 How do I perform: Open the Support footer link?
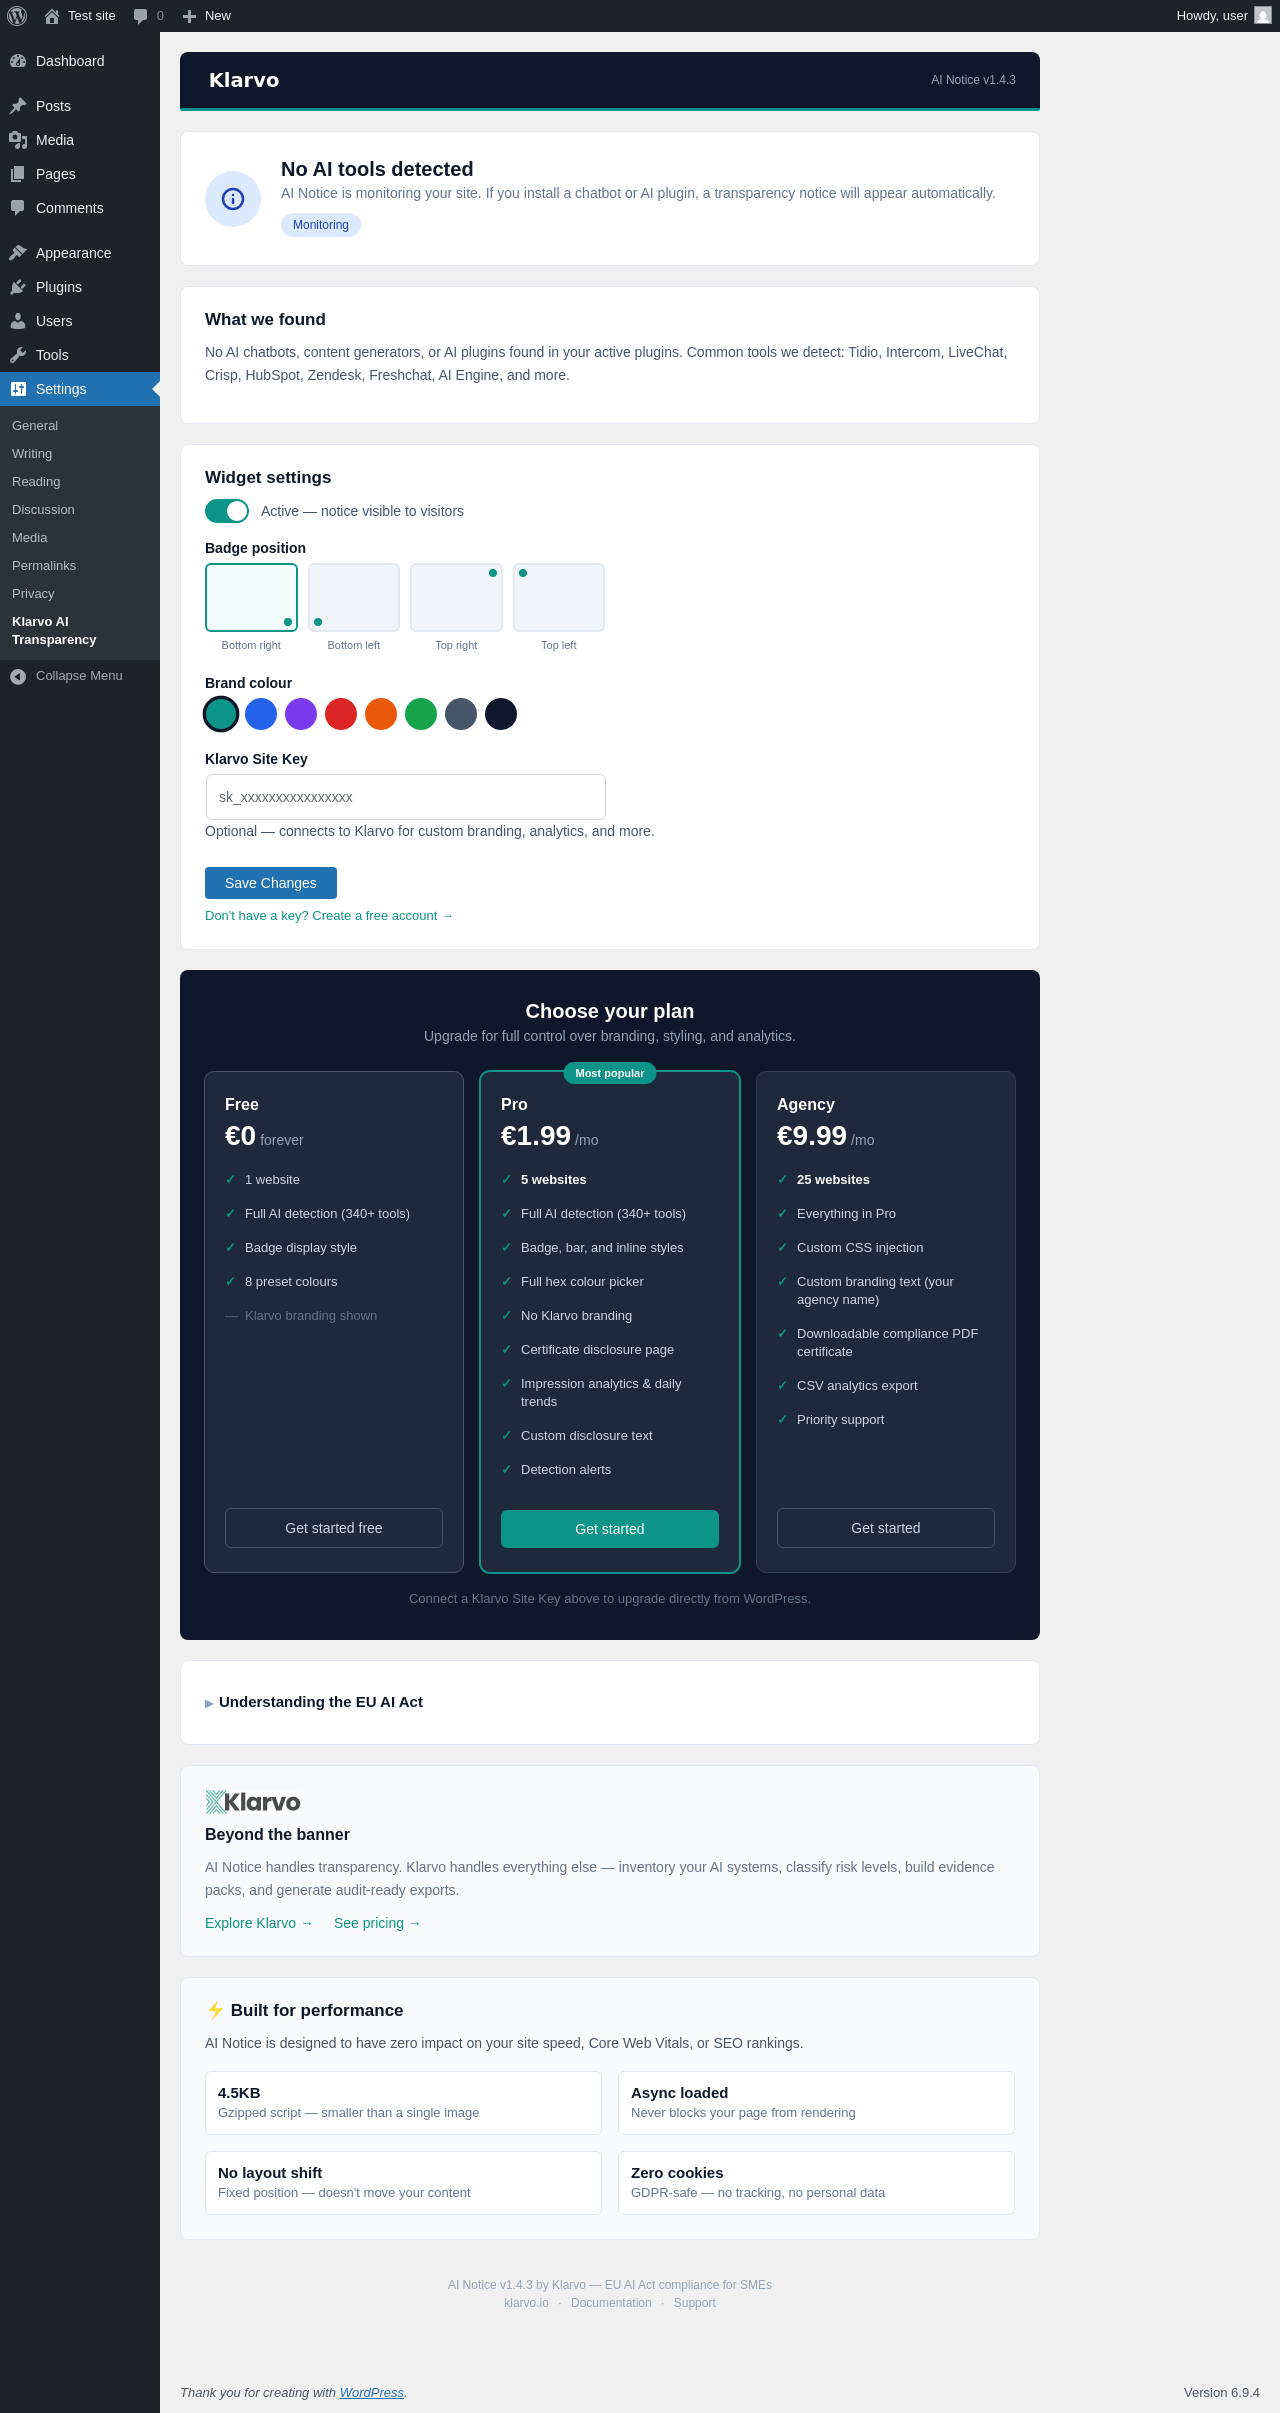click(695, 2303)
